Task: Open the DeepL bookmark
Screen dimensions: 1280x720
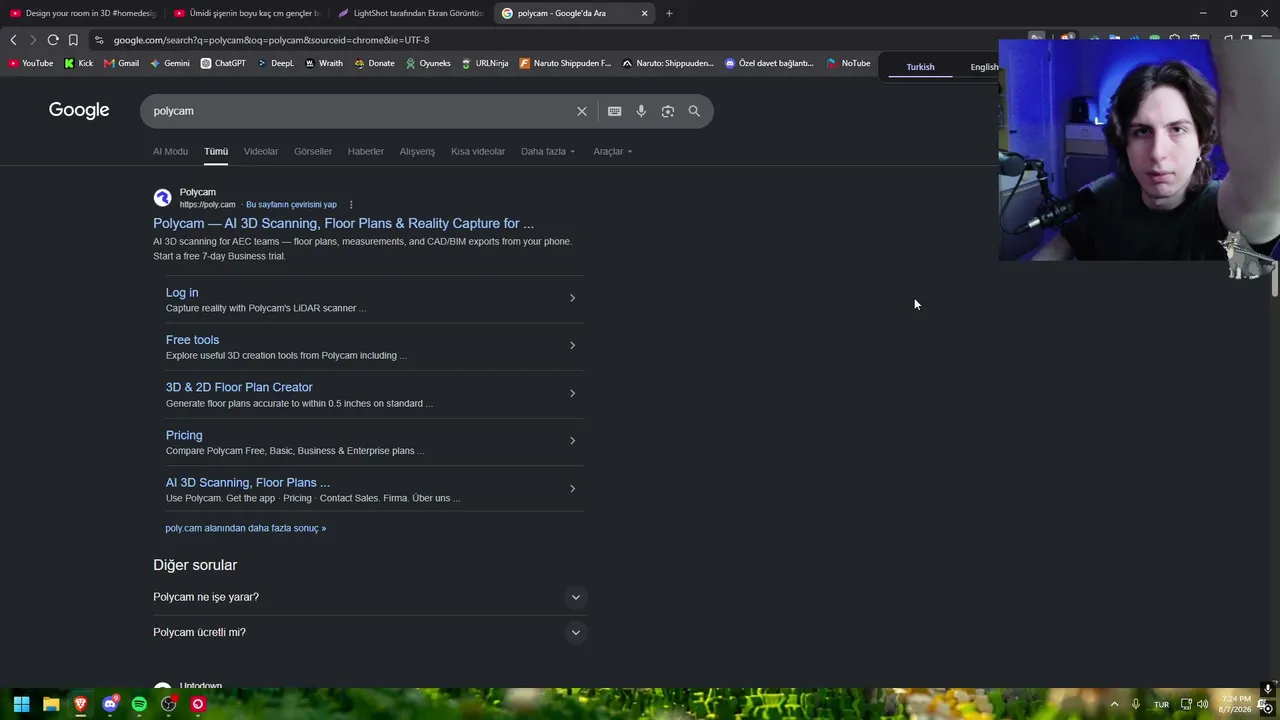Action: pos(275,63)
